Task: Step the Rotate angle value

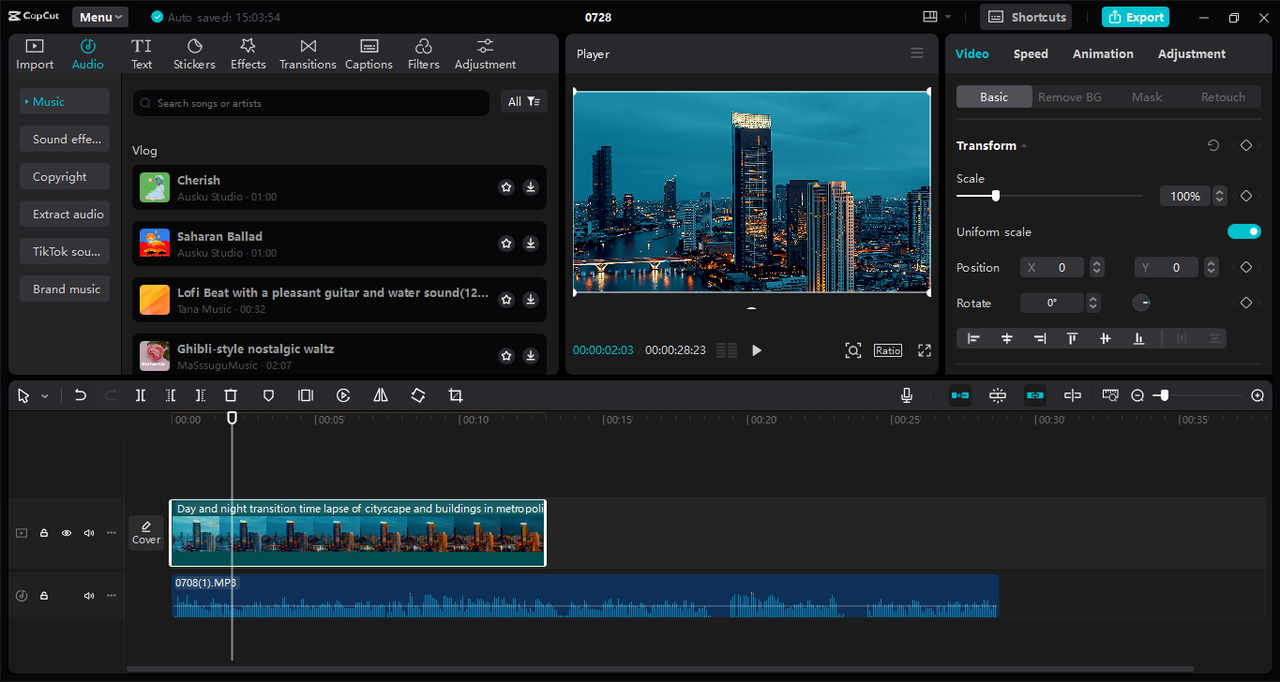Action: [1093, 303]
